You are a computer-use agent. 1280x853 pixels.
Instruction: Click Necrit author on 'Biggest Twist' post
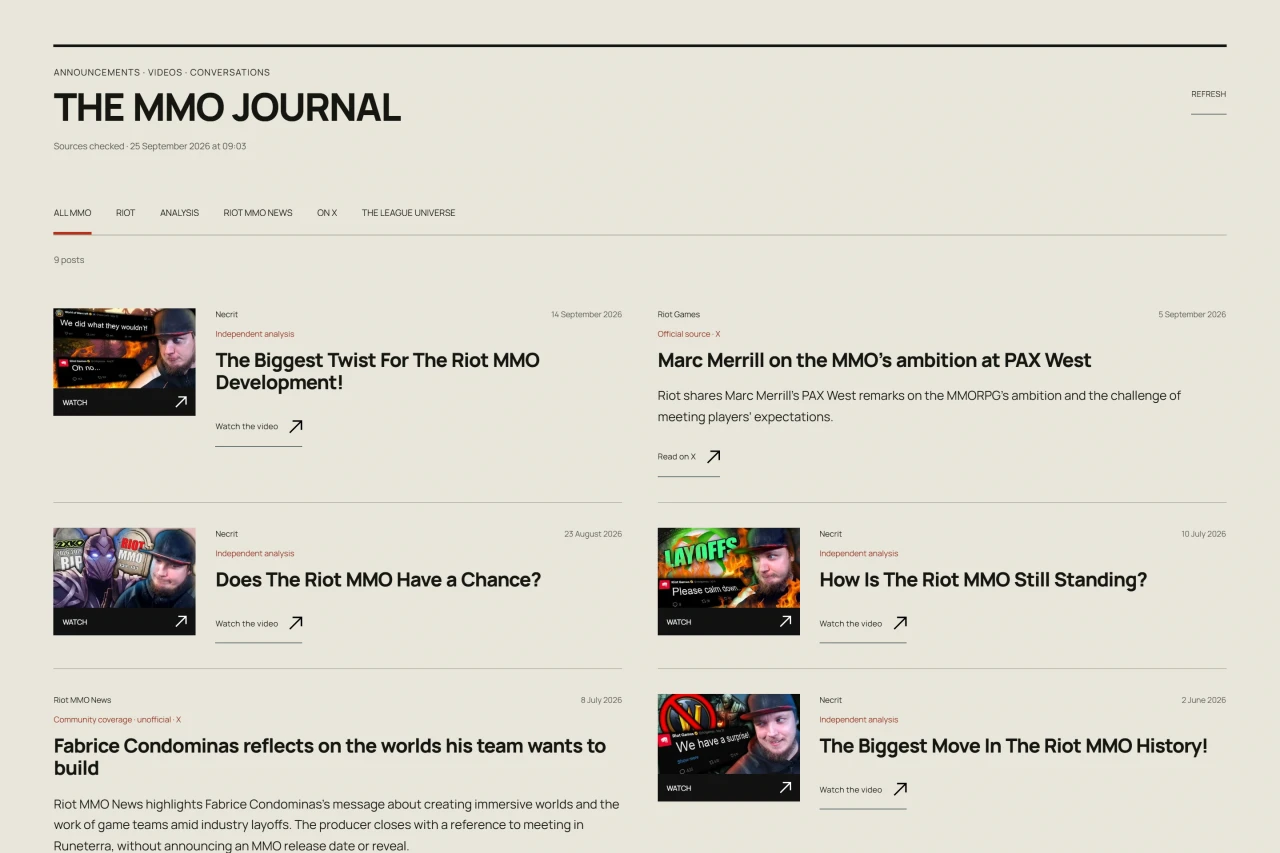(x=227, y=315)
